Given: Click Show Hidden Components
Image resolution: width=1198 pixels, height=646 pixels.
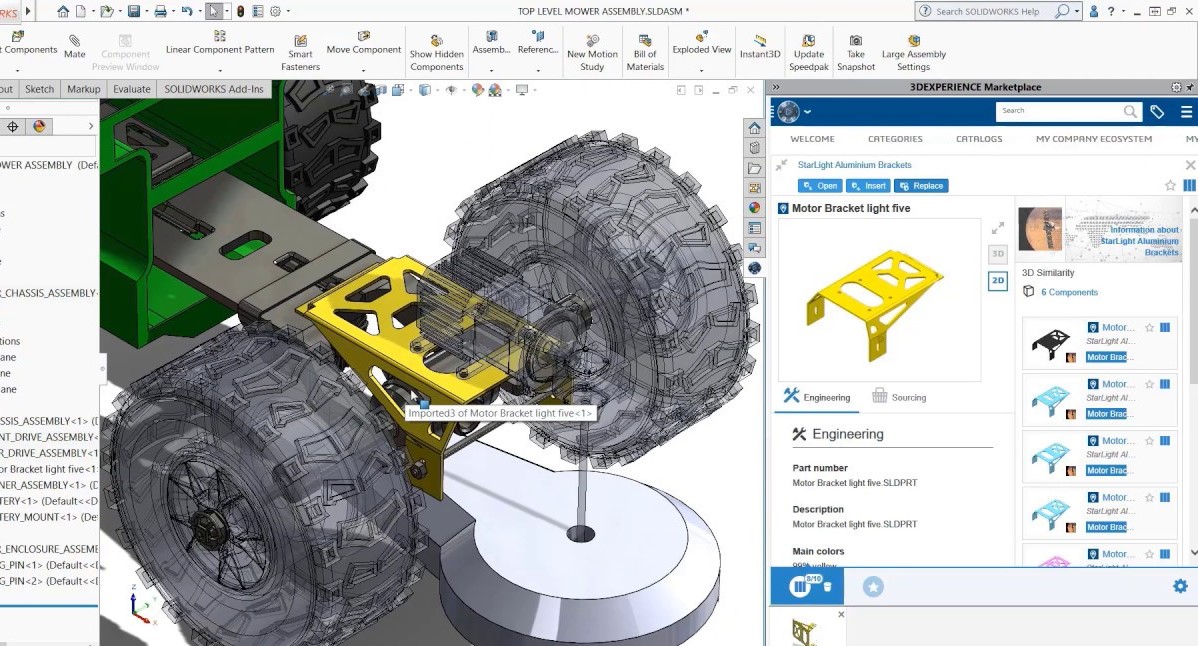Looking at the screenshot, I should point(437,53).
